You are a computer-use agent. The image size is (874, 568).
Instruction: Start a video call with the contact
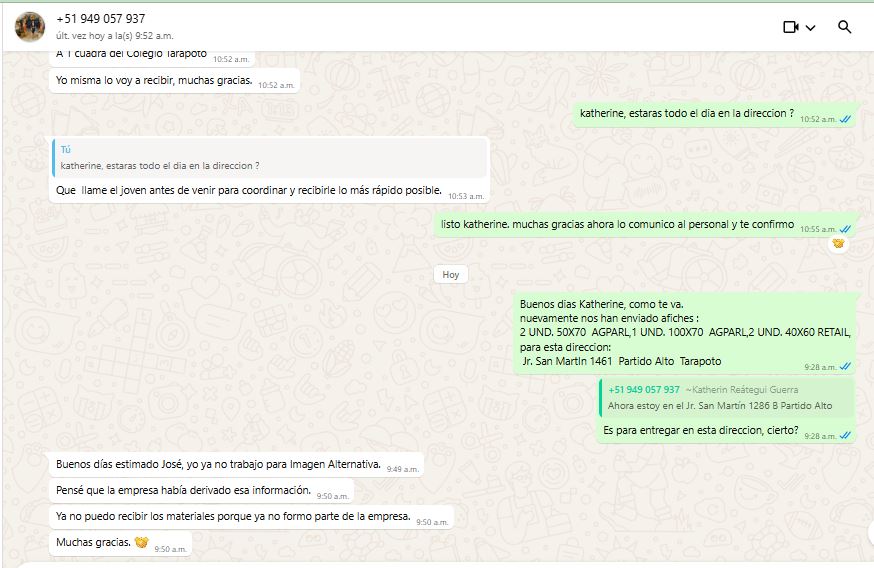[x=790, y=27]
